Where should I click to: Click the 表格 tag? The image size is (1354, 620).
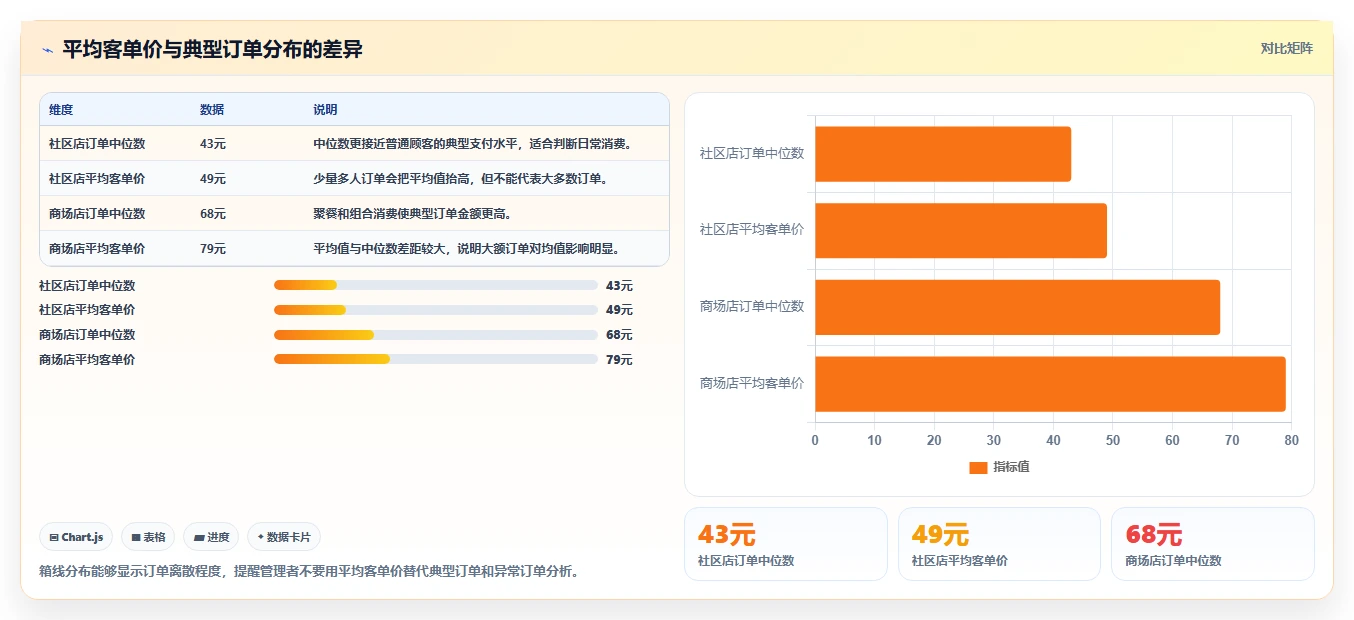pyautogui.click(x=148, y=537)
